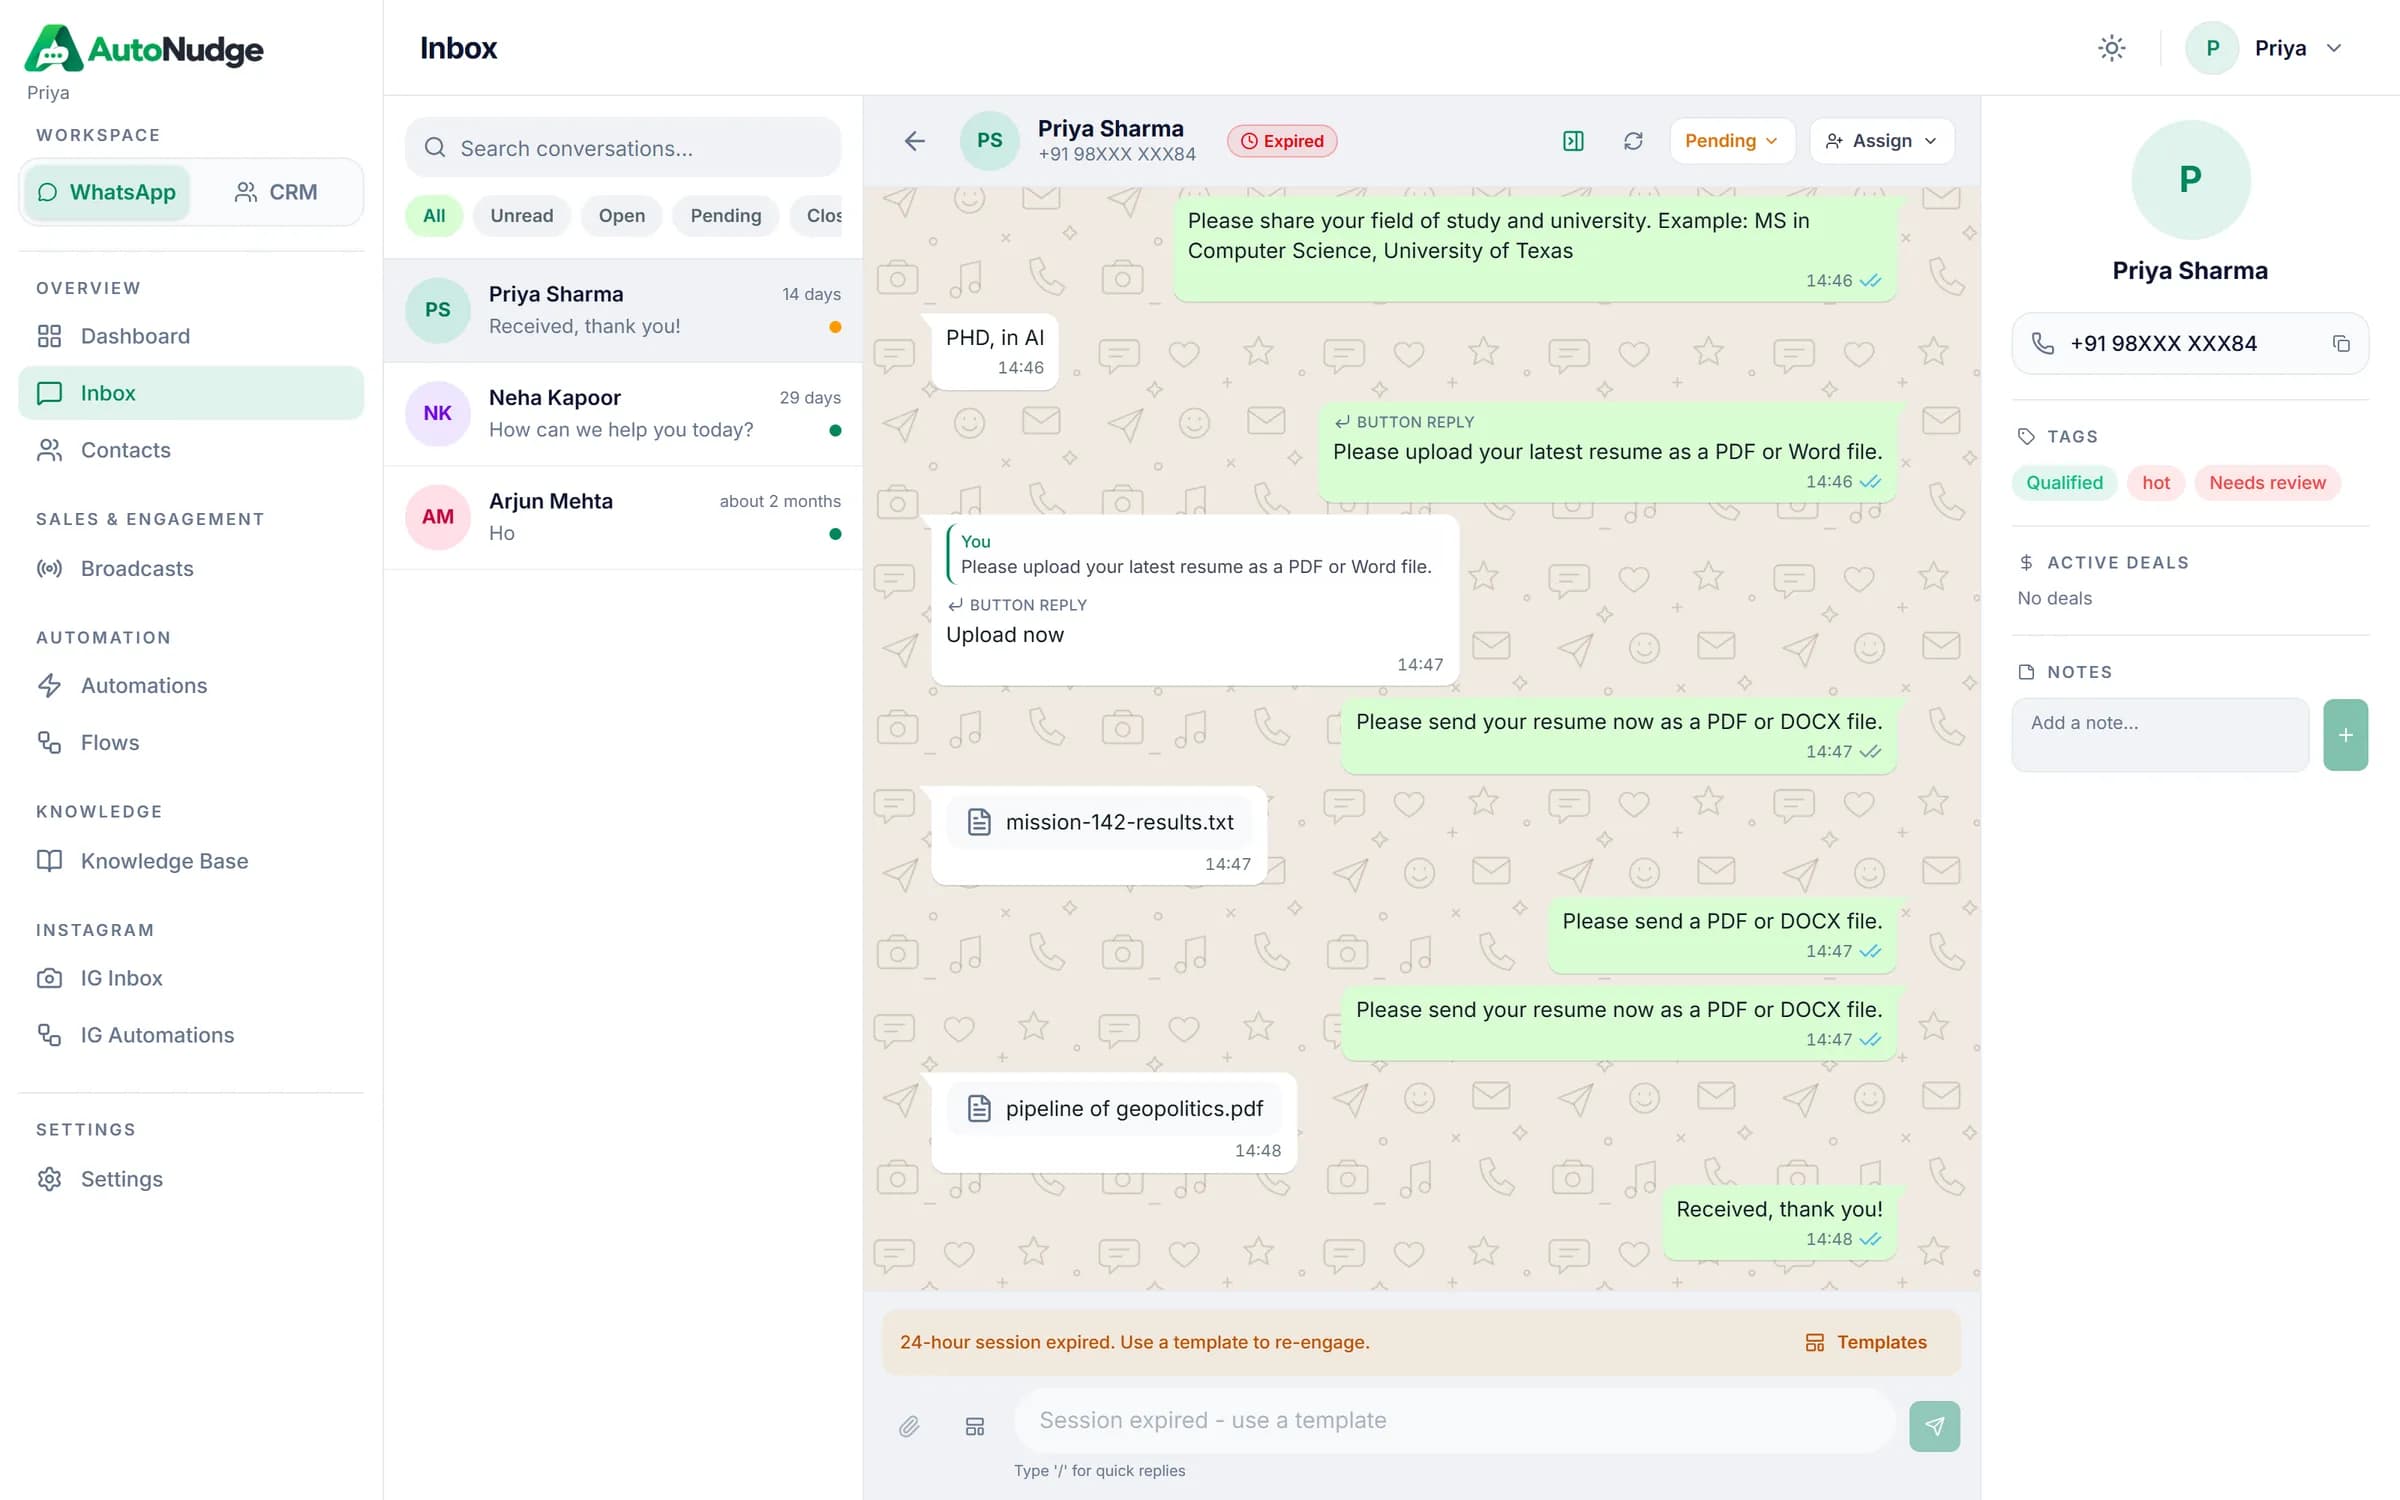This screenshot has height=1500, width=2400.
Task: Switch workspace to WhatsApp
Action: pos(107,192)
